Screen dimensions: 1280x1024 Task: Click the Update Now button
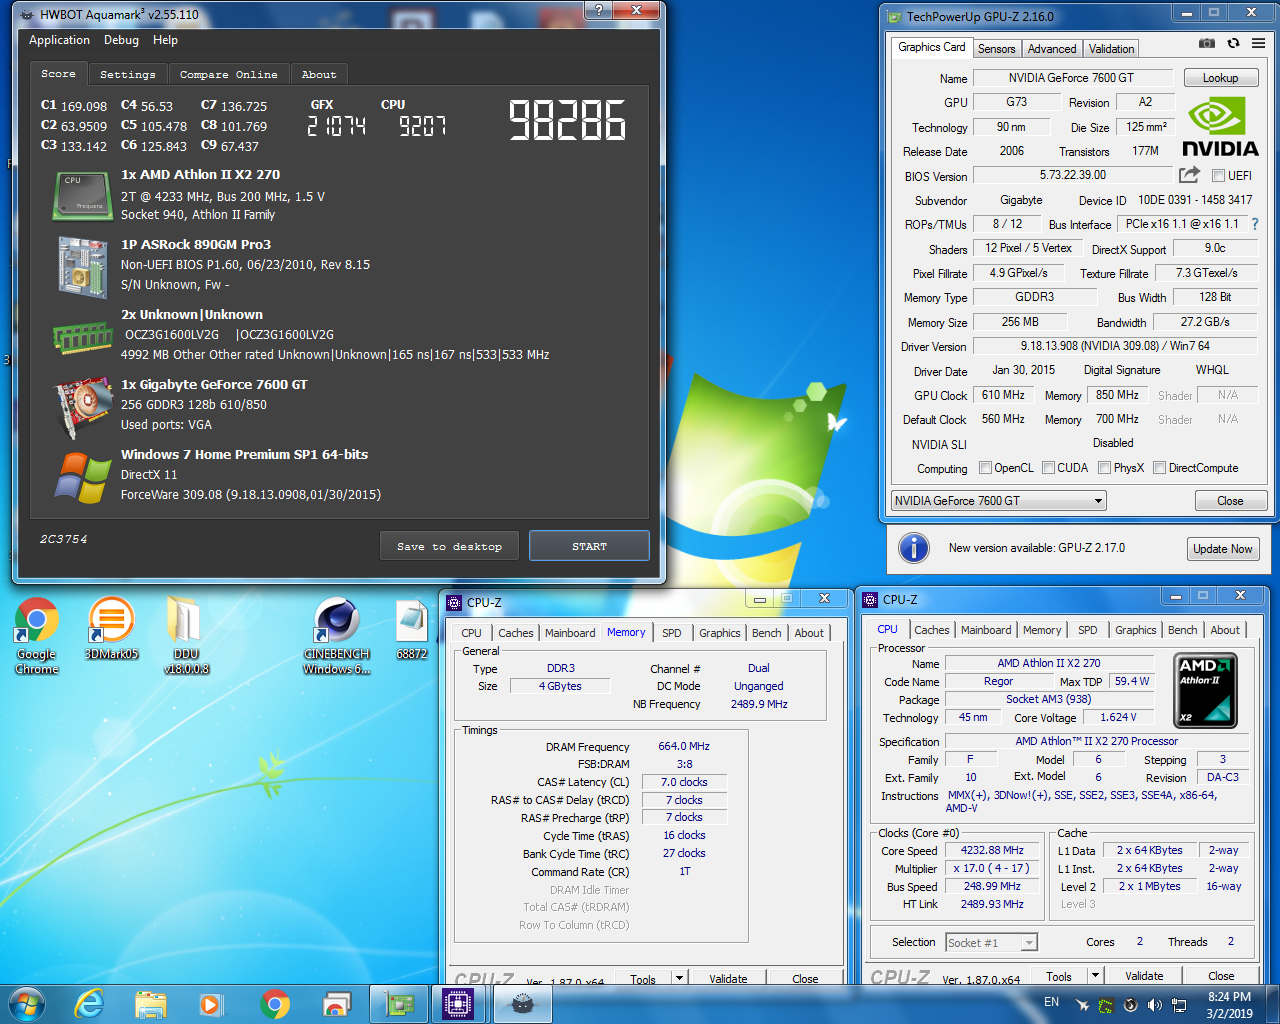coord(1222,549)
